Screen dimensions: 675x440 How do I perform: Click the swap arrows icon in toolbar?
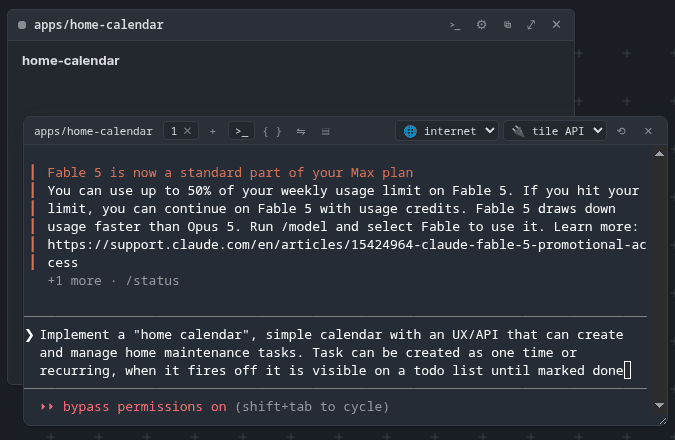click(301, 131)
